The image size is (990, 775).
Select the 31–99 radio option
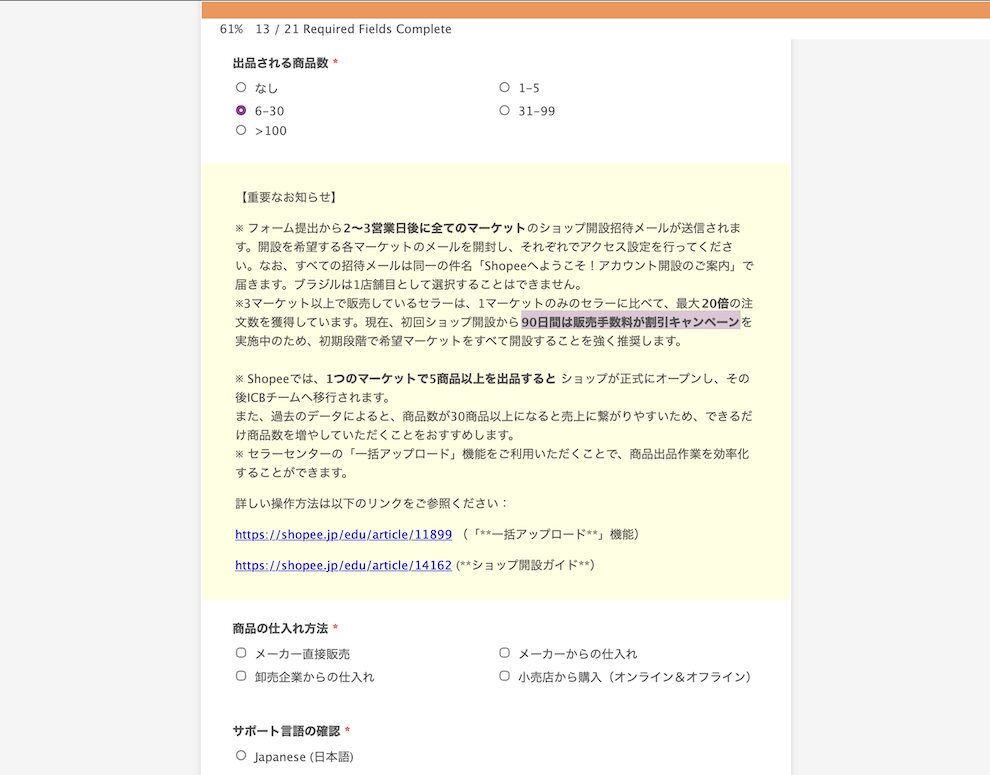pos(505,110)
